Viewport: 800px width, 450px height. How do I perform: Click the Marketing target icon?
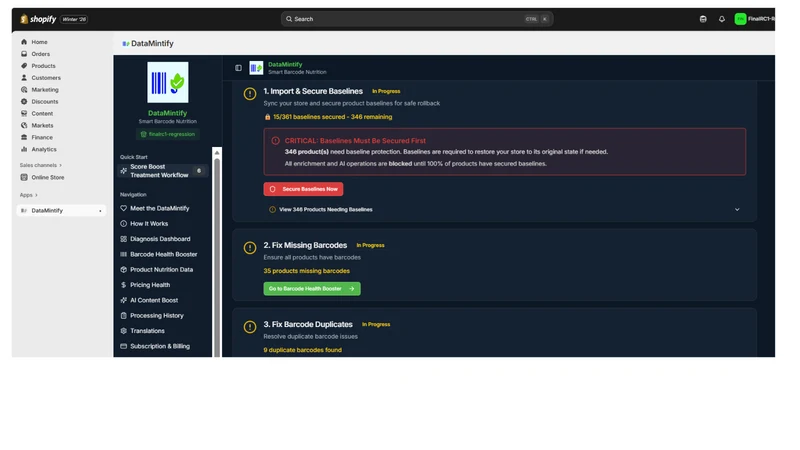click(24, 89)
